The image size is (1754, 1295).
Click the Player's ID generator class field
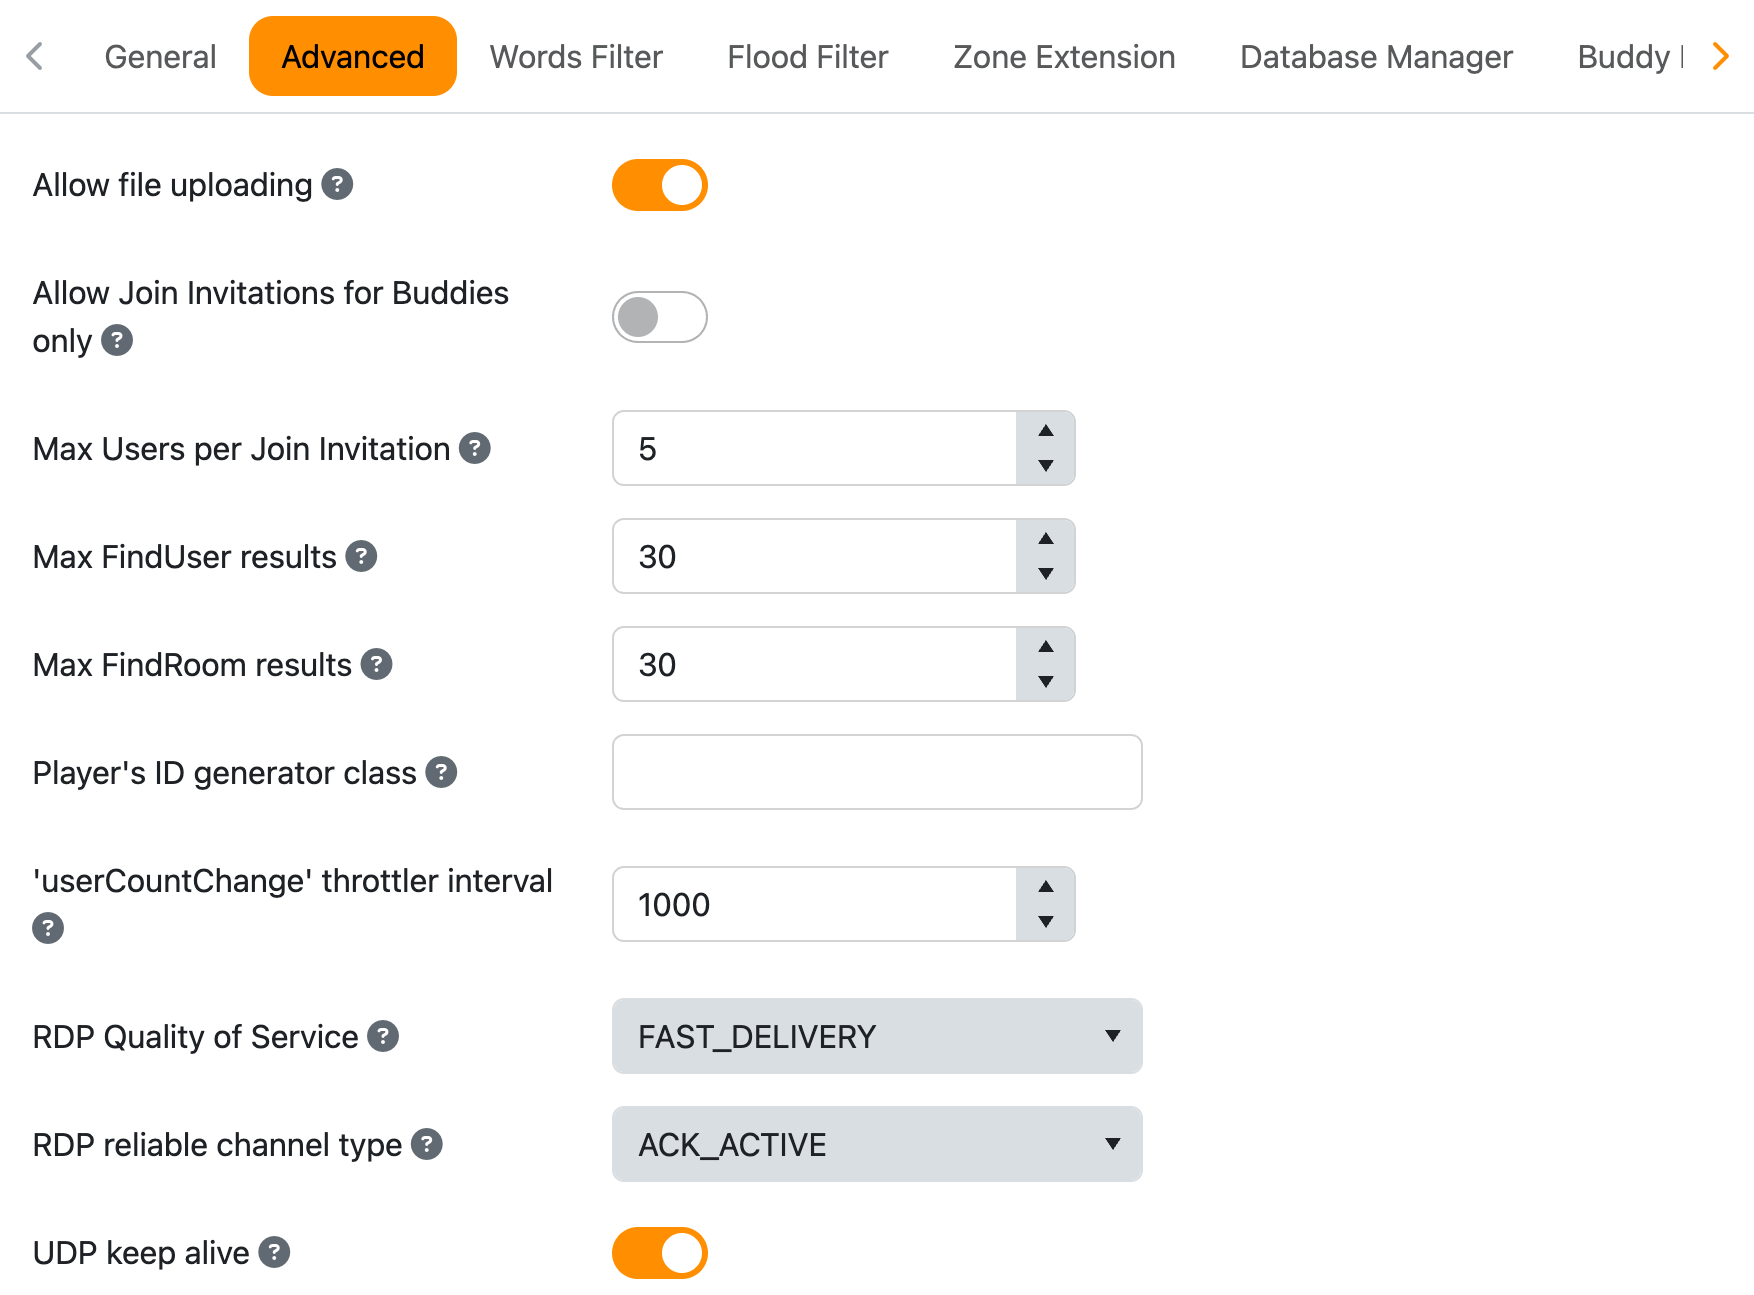pyautogui.click(x=876, y=772)
